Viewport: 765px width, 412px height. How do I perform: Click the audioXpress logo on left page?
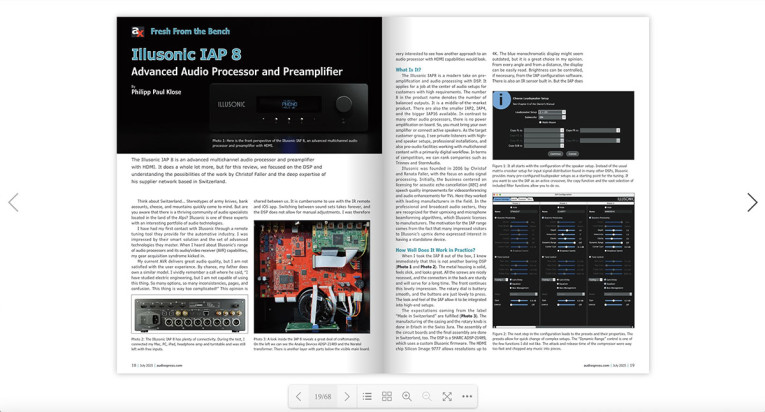pos(138,32)
